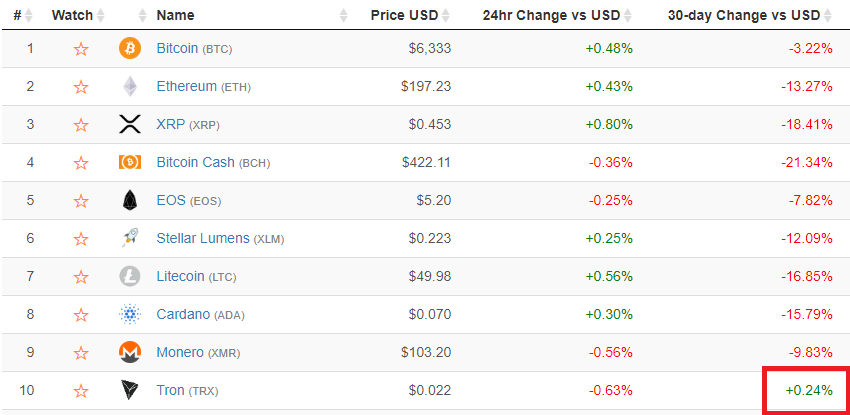
Task: Click the Stellar Lumens rocket icon
Action: point(130,238)
